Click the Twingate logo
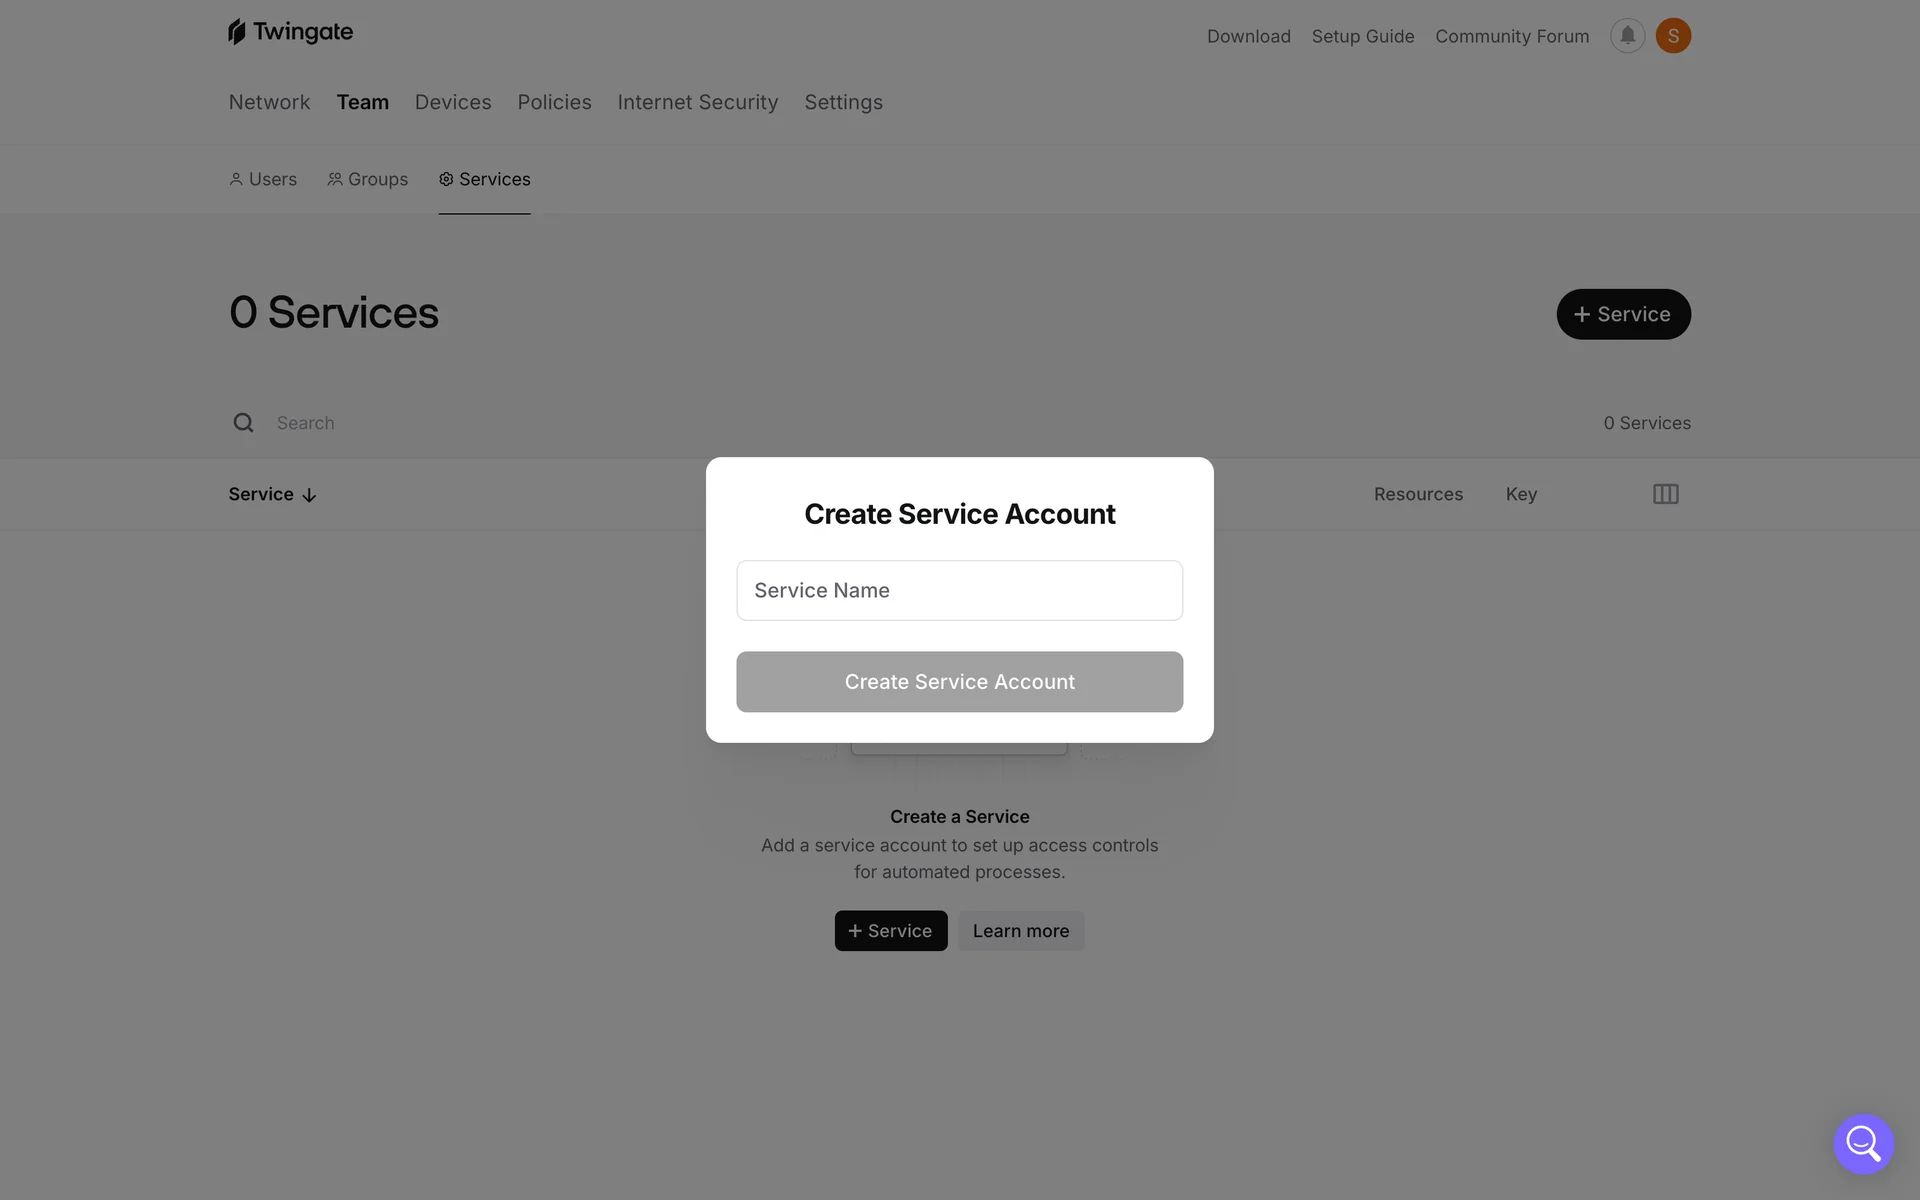Viewport: 1920px width, 1200px height. 290,32
